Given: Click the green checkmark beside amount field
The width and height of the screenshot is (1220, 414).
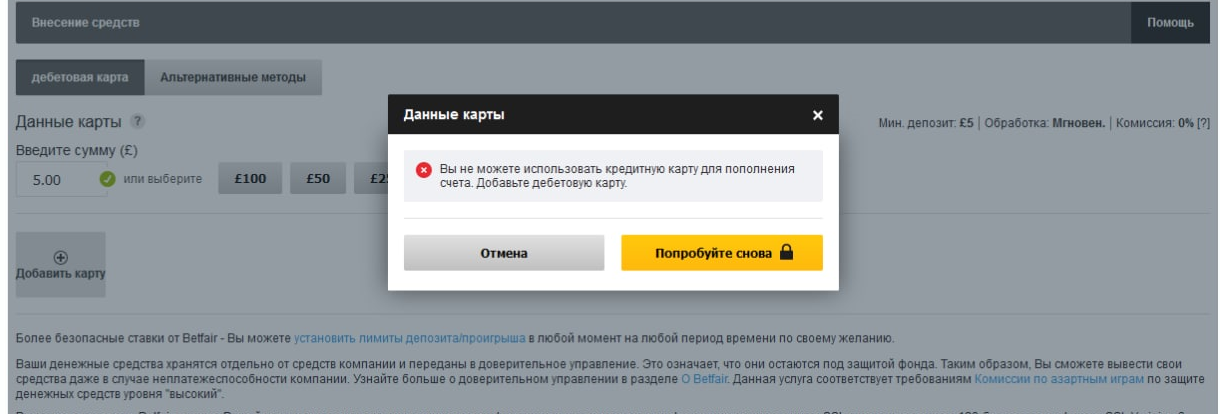Looking at the screenshot, I should [x=106, y=180].
